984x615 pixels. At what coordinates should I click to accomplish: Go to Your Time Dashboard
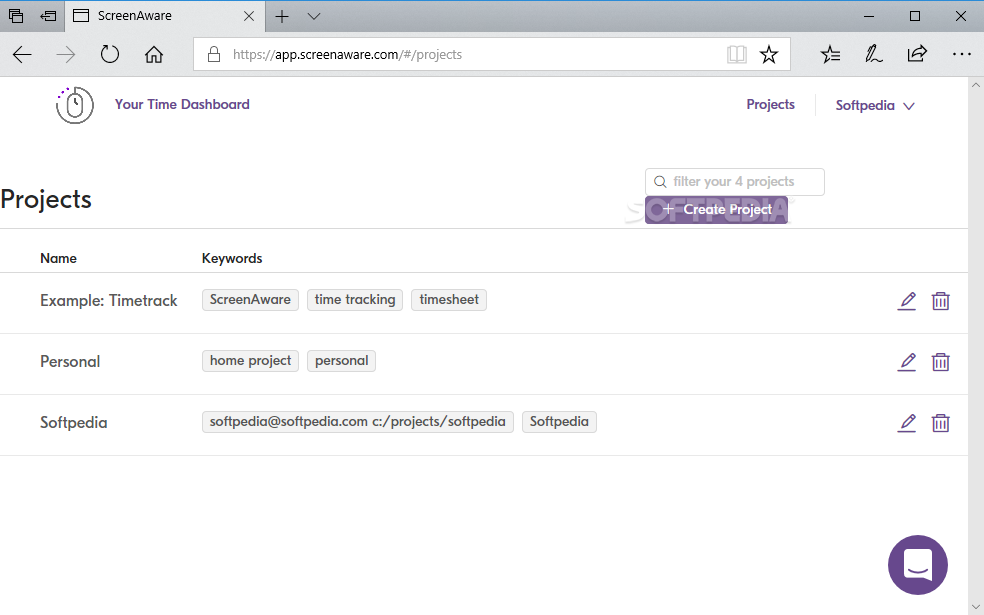(182, 105)
